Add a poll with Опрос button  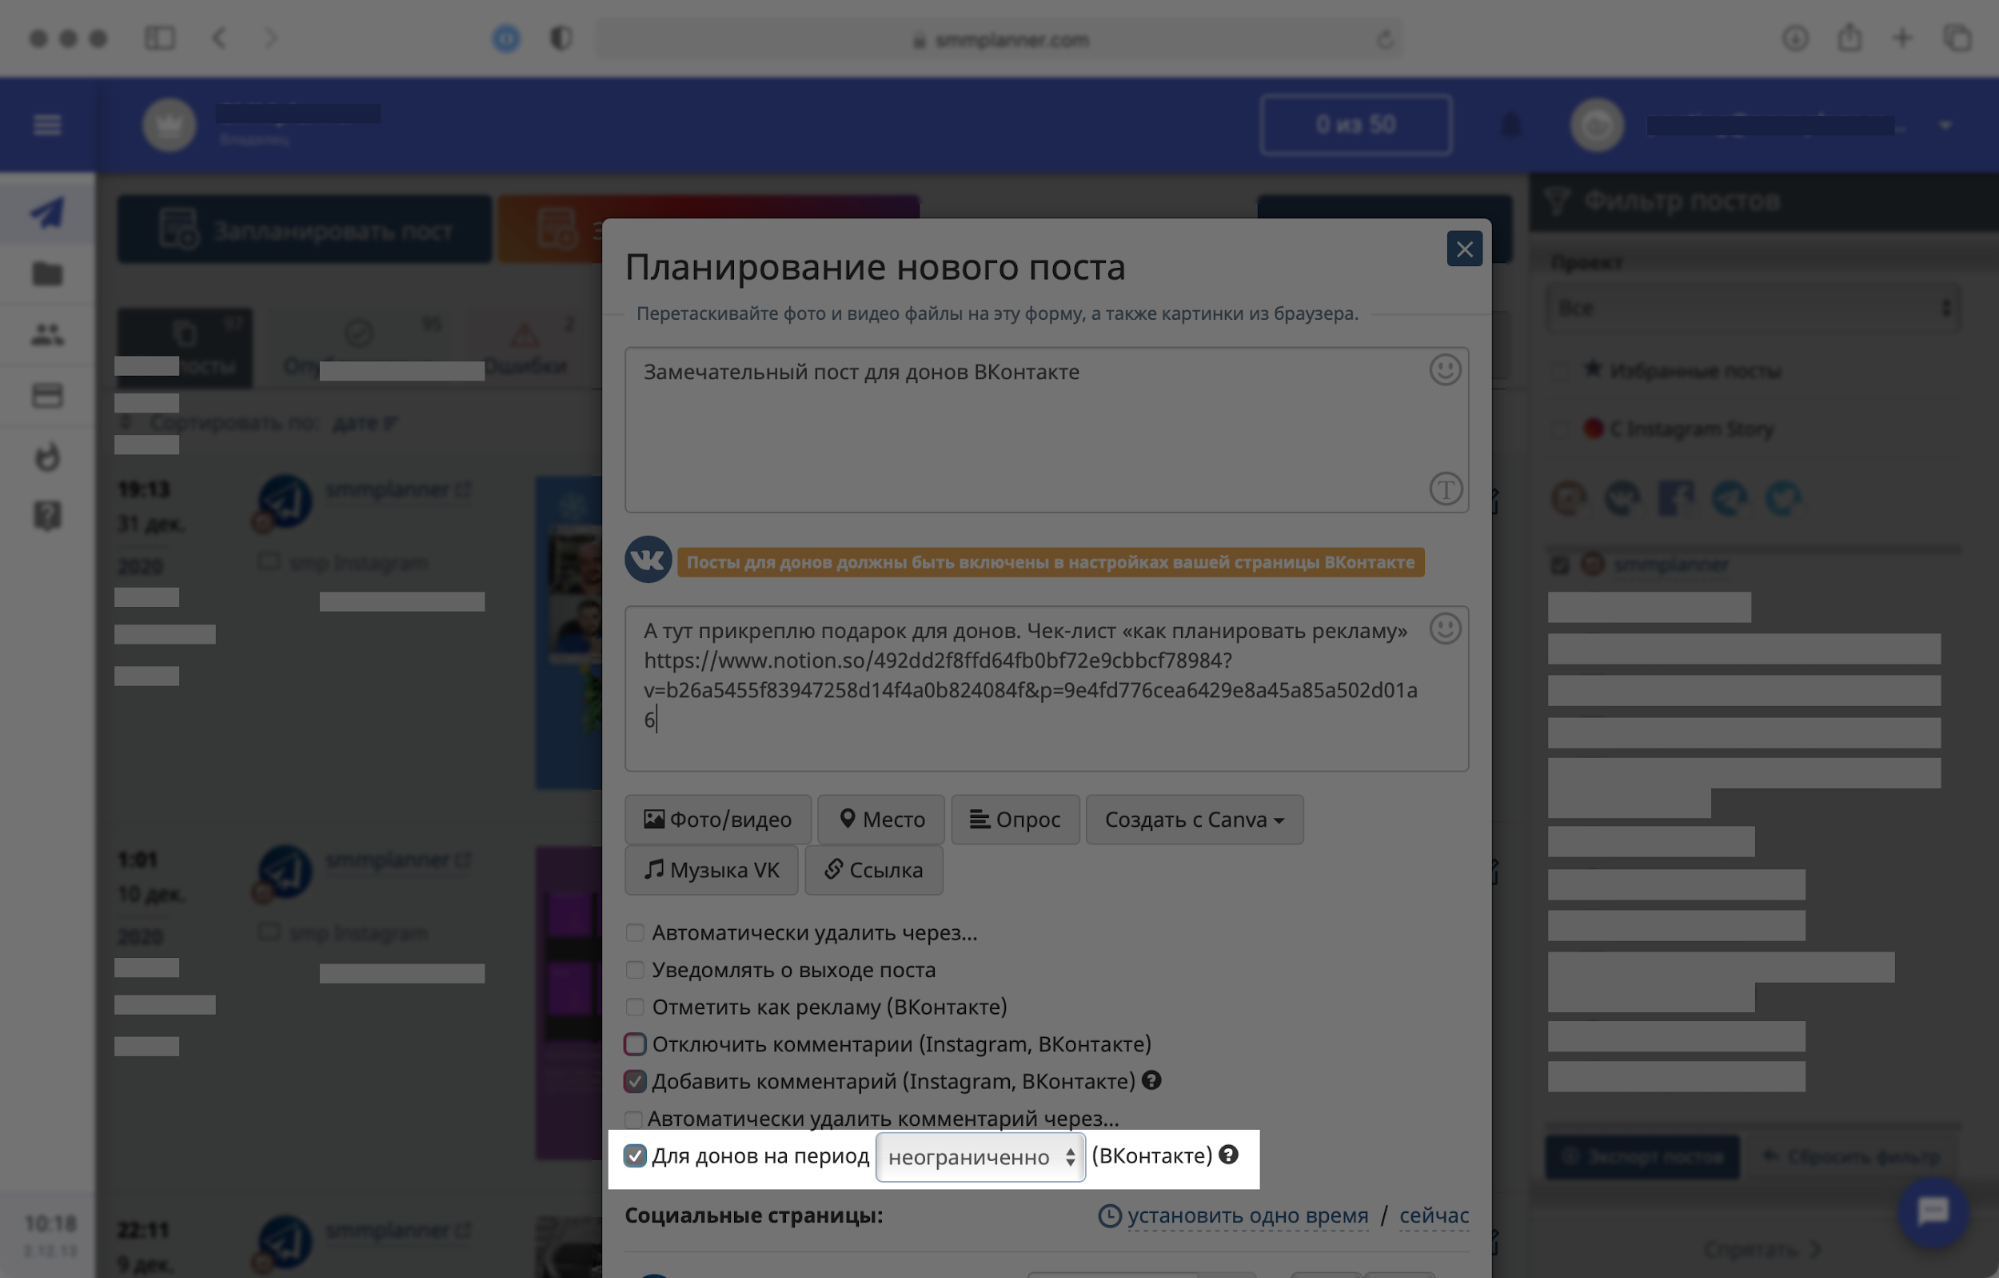click(1015, 820)
